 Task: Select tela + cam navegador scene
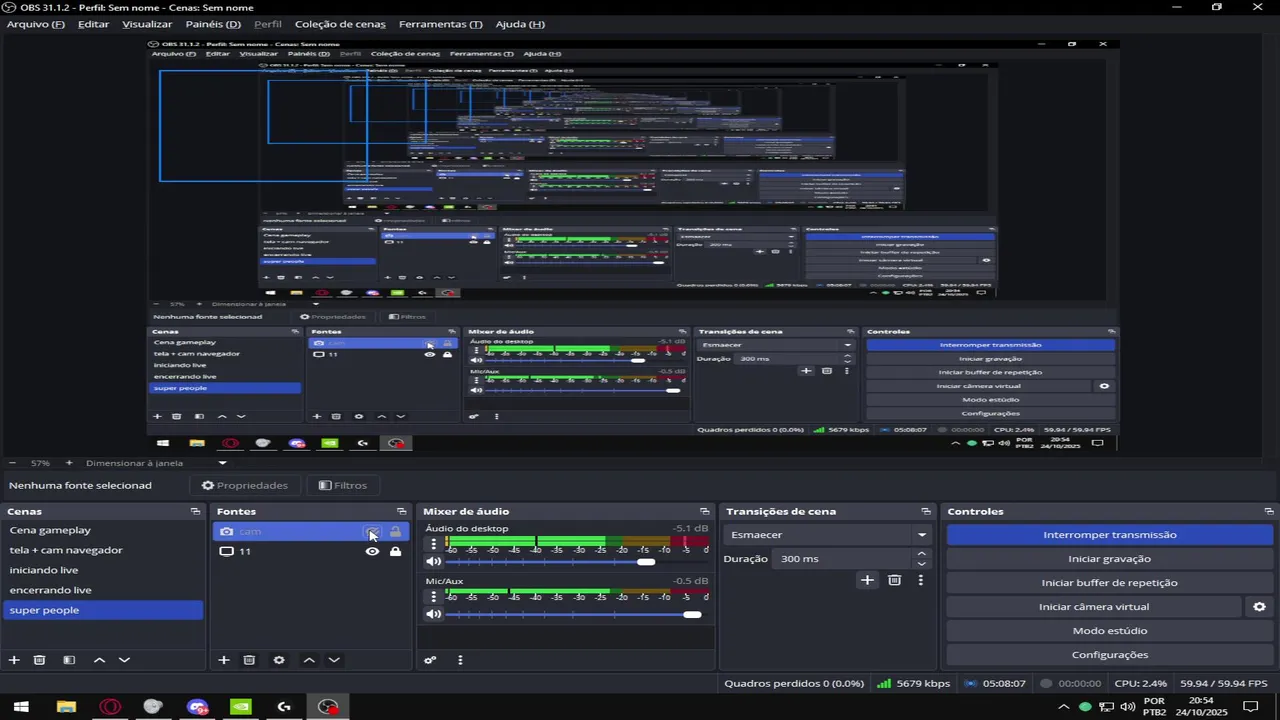pos(103,550)
